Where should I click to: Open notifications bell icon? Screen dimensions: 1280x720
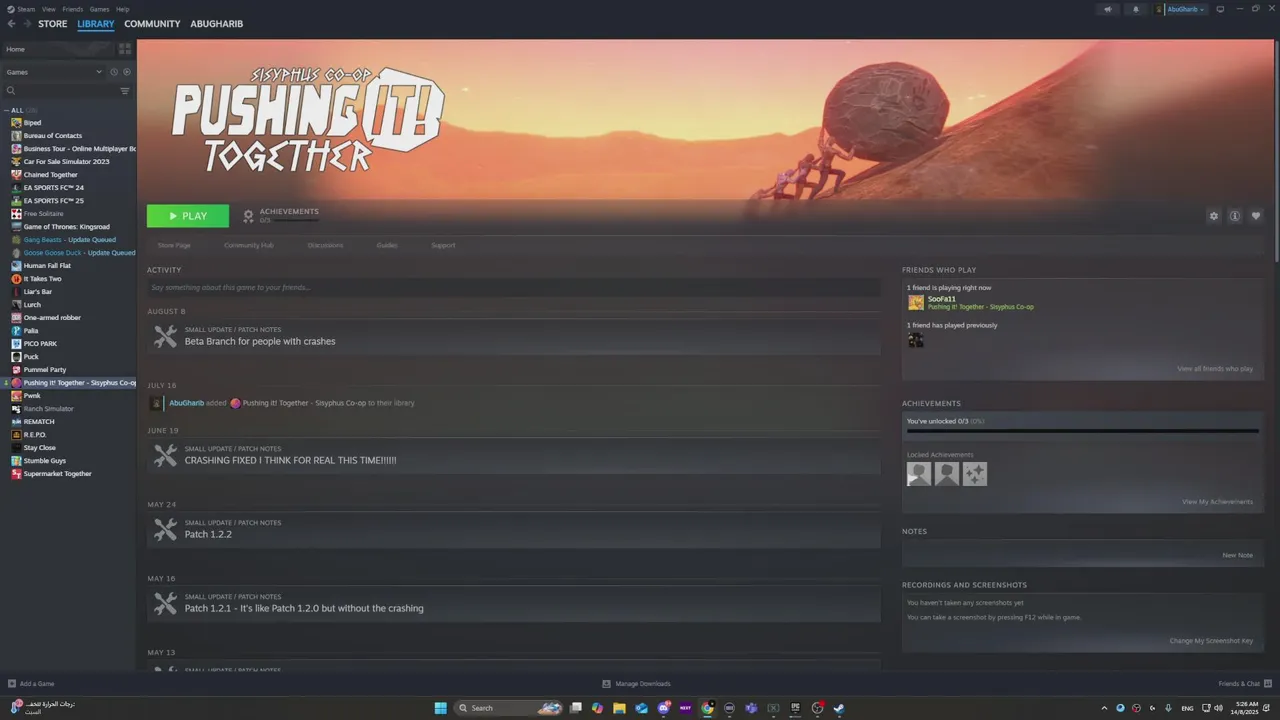pos(1135,9)
